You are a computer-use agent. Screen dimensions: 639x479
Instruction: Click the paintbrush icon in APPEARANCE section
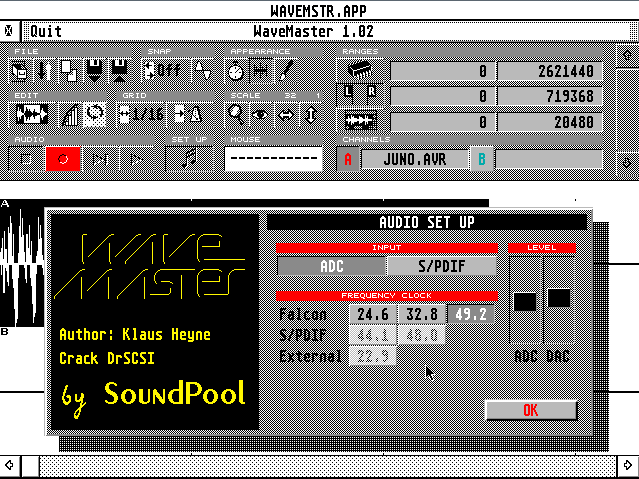coord(286,71)
